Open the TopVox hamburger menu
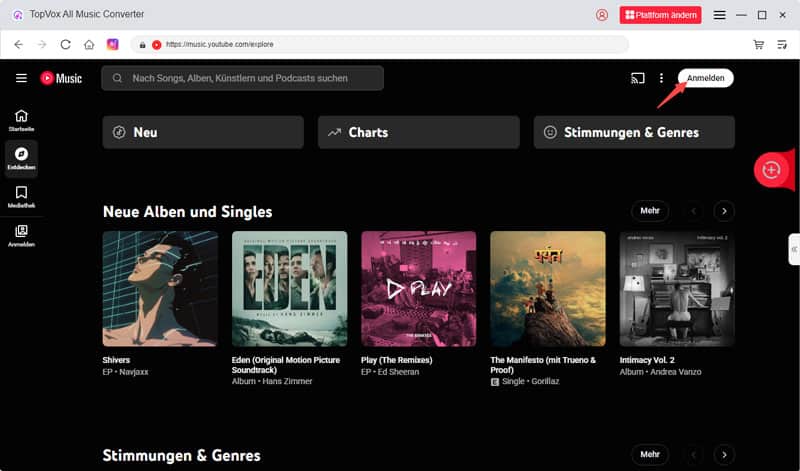This screenshot has width=800, height=471. (x=719, y=15)
